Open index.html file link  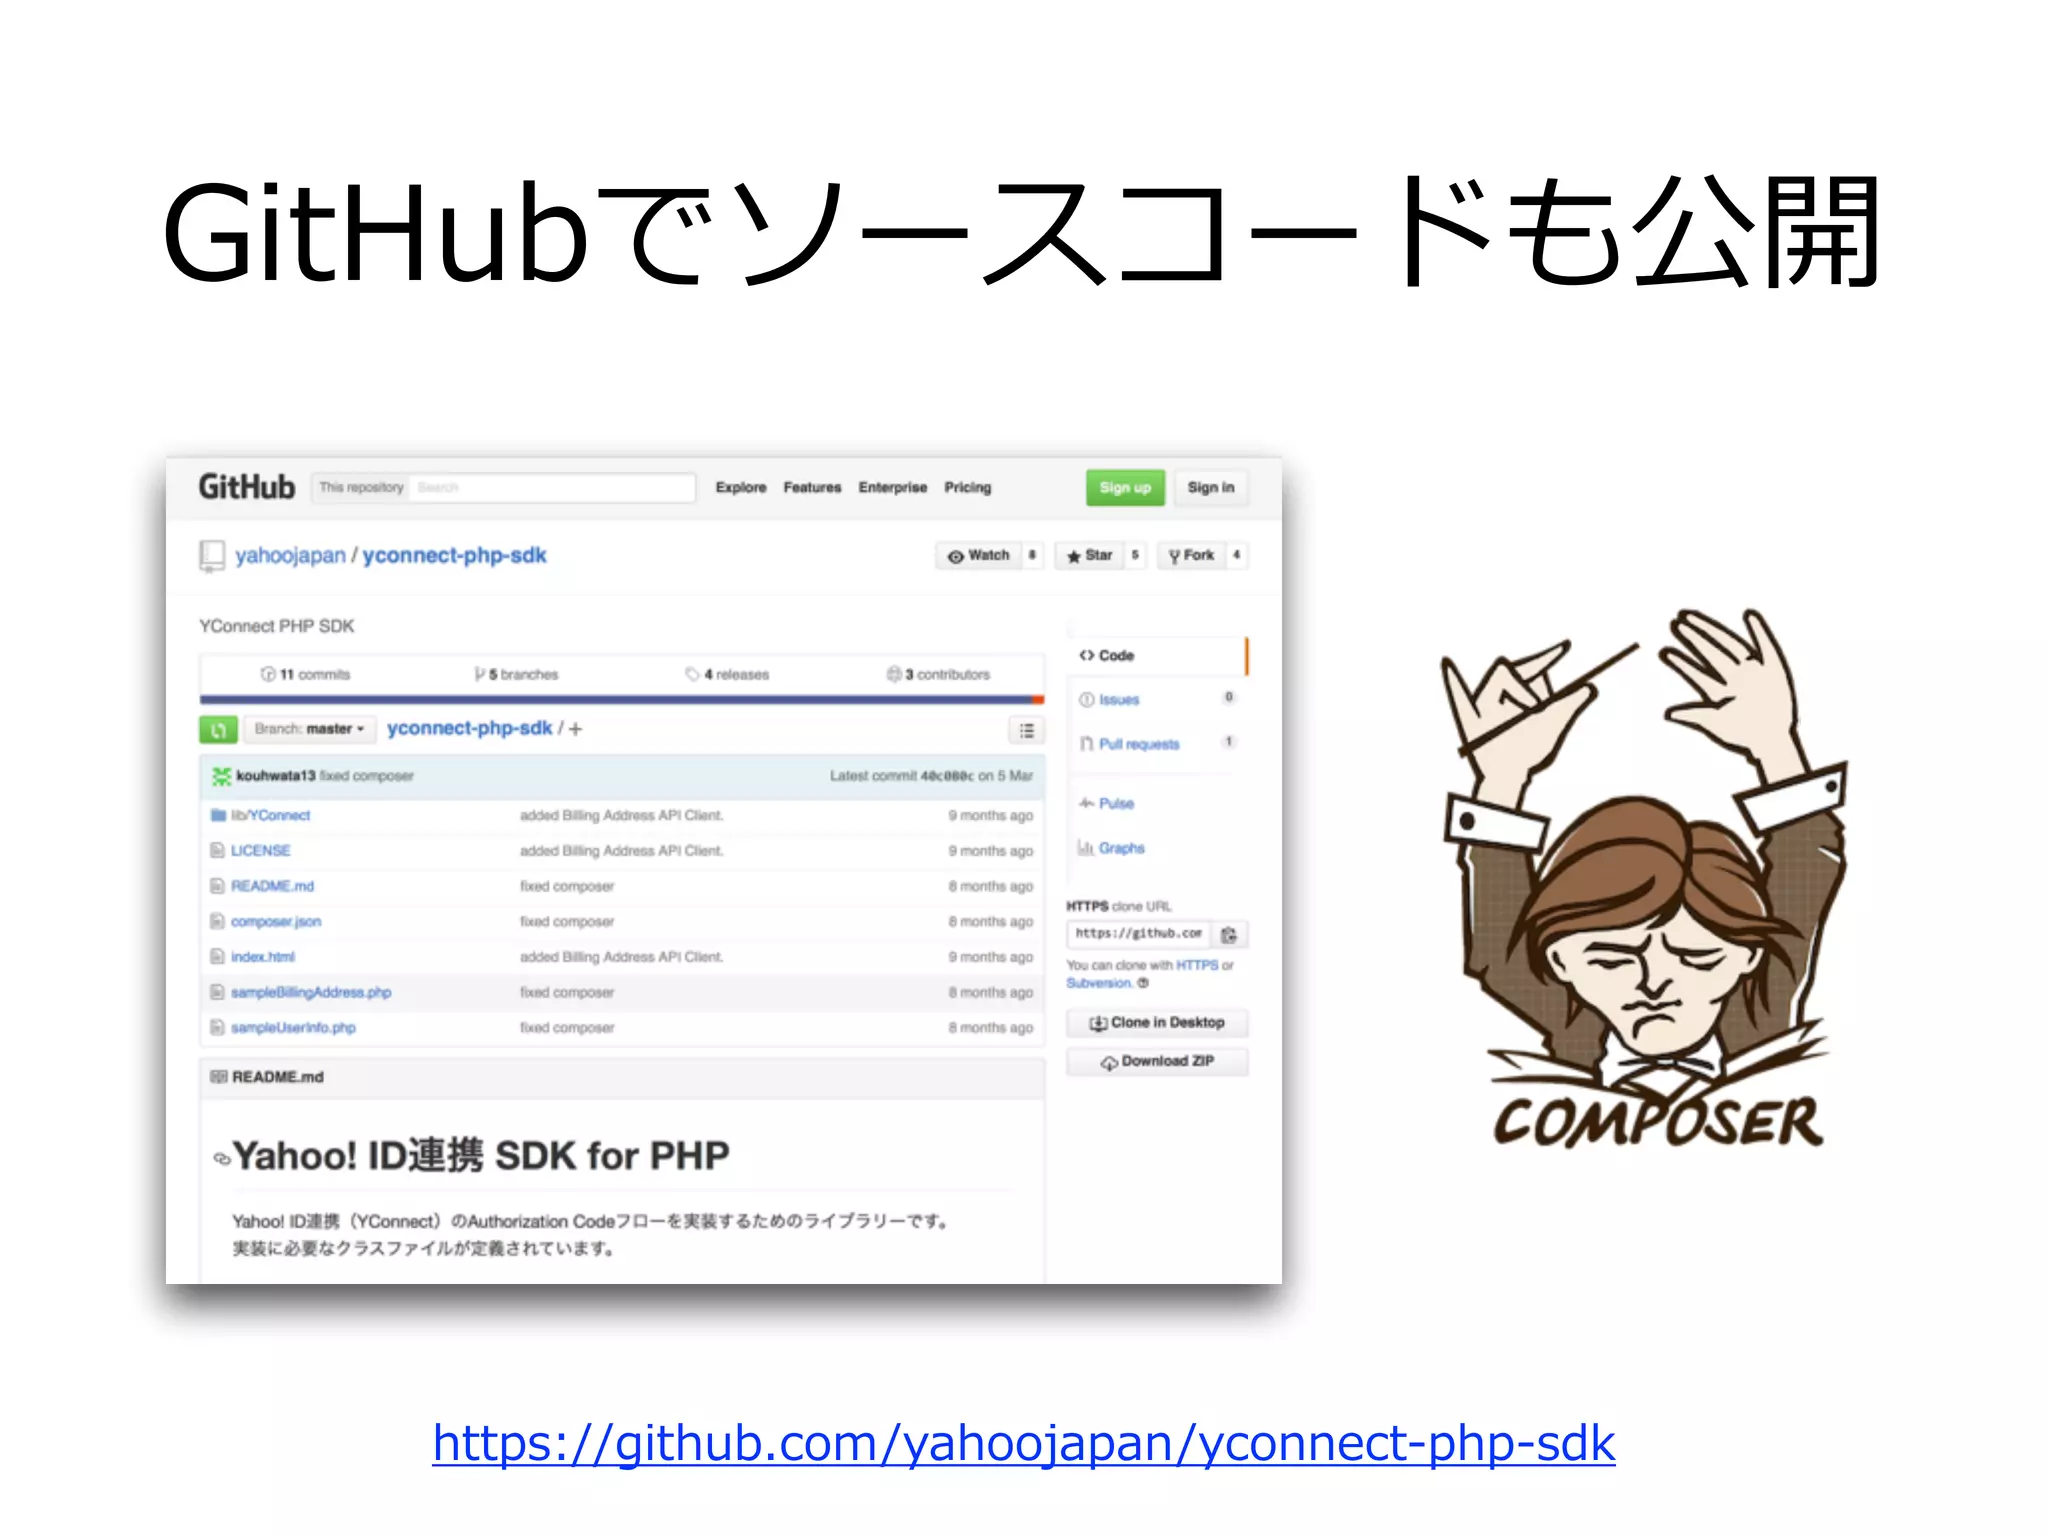[263, 957]
